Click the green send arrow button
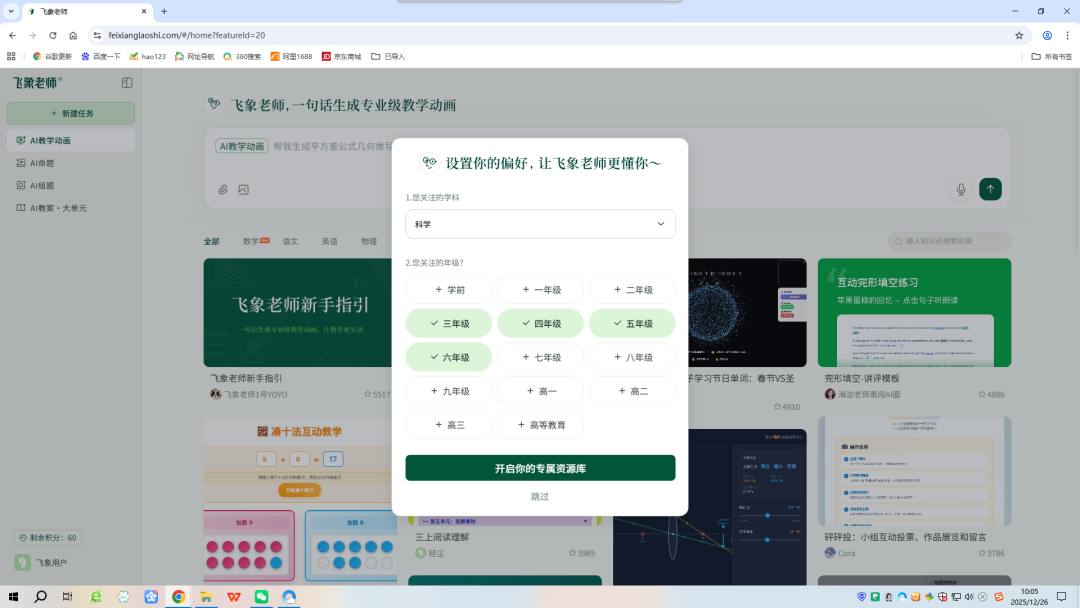 pyautogui.click(x=990, y=189)
